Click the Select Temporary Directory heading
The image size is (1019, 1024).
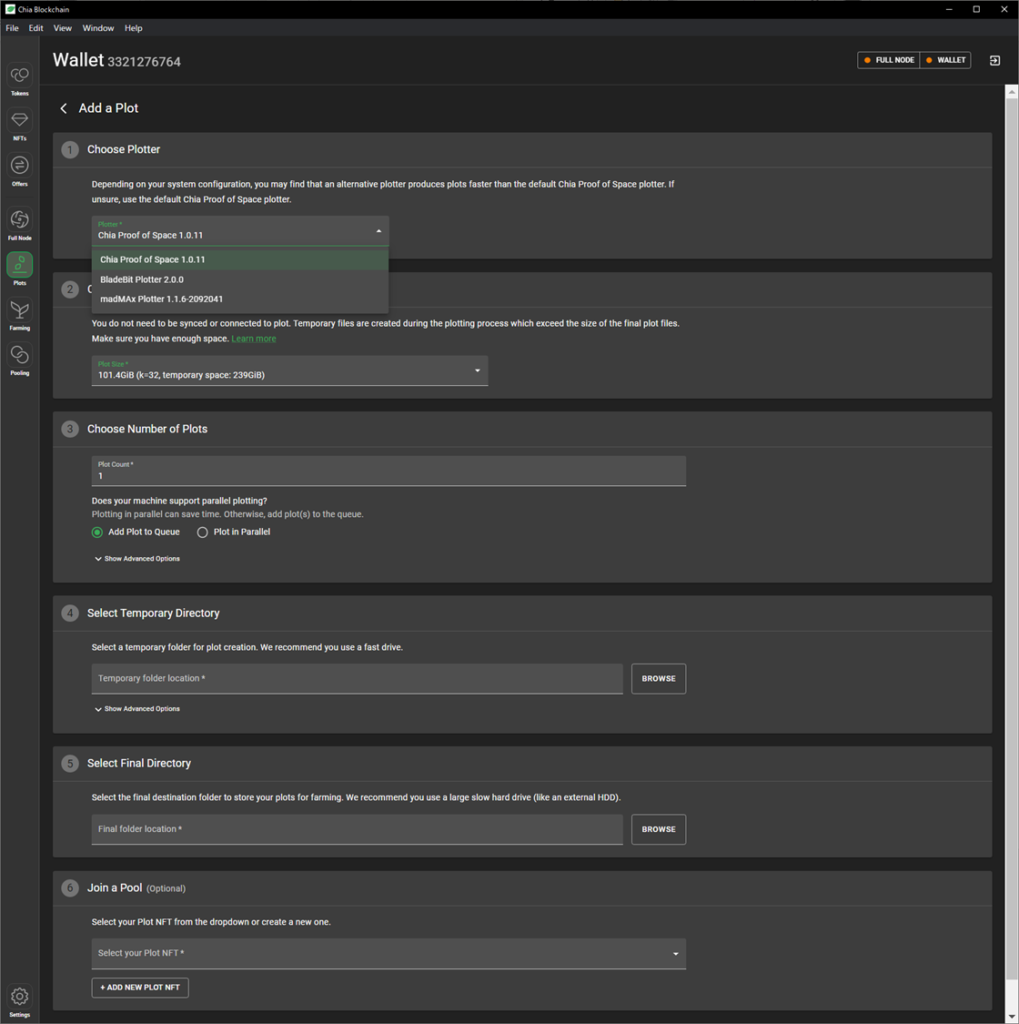pyautogui.click(x=154, y=613)
